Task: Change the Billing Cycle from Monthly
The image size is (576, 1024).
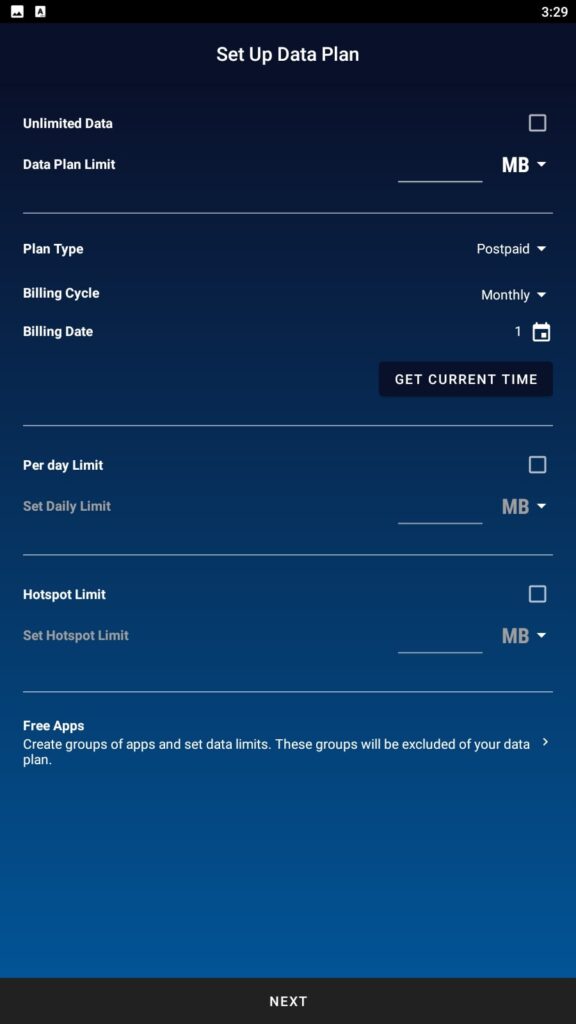Action: click(x=514, y=294)
